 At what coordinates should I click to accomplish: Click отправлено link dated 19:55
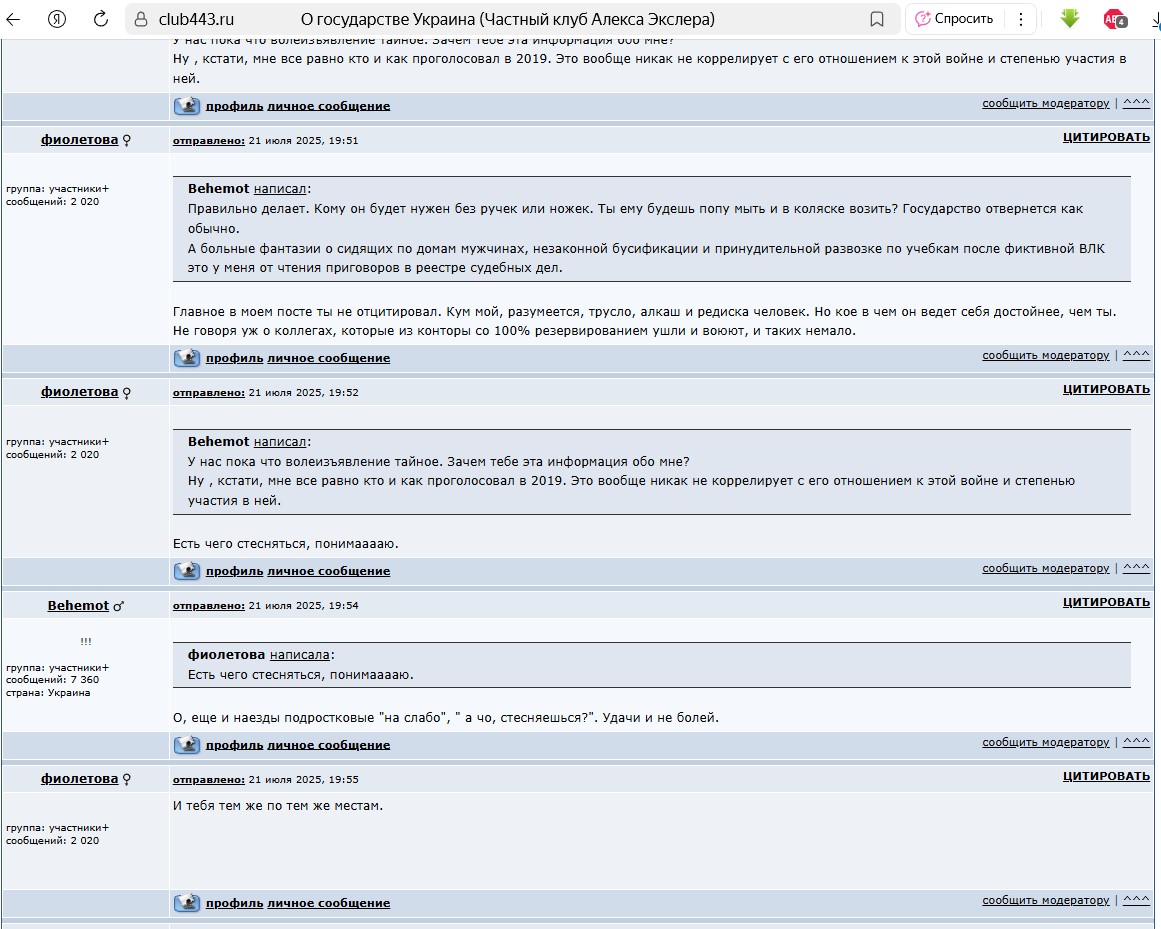[x=209, y=779]
